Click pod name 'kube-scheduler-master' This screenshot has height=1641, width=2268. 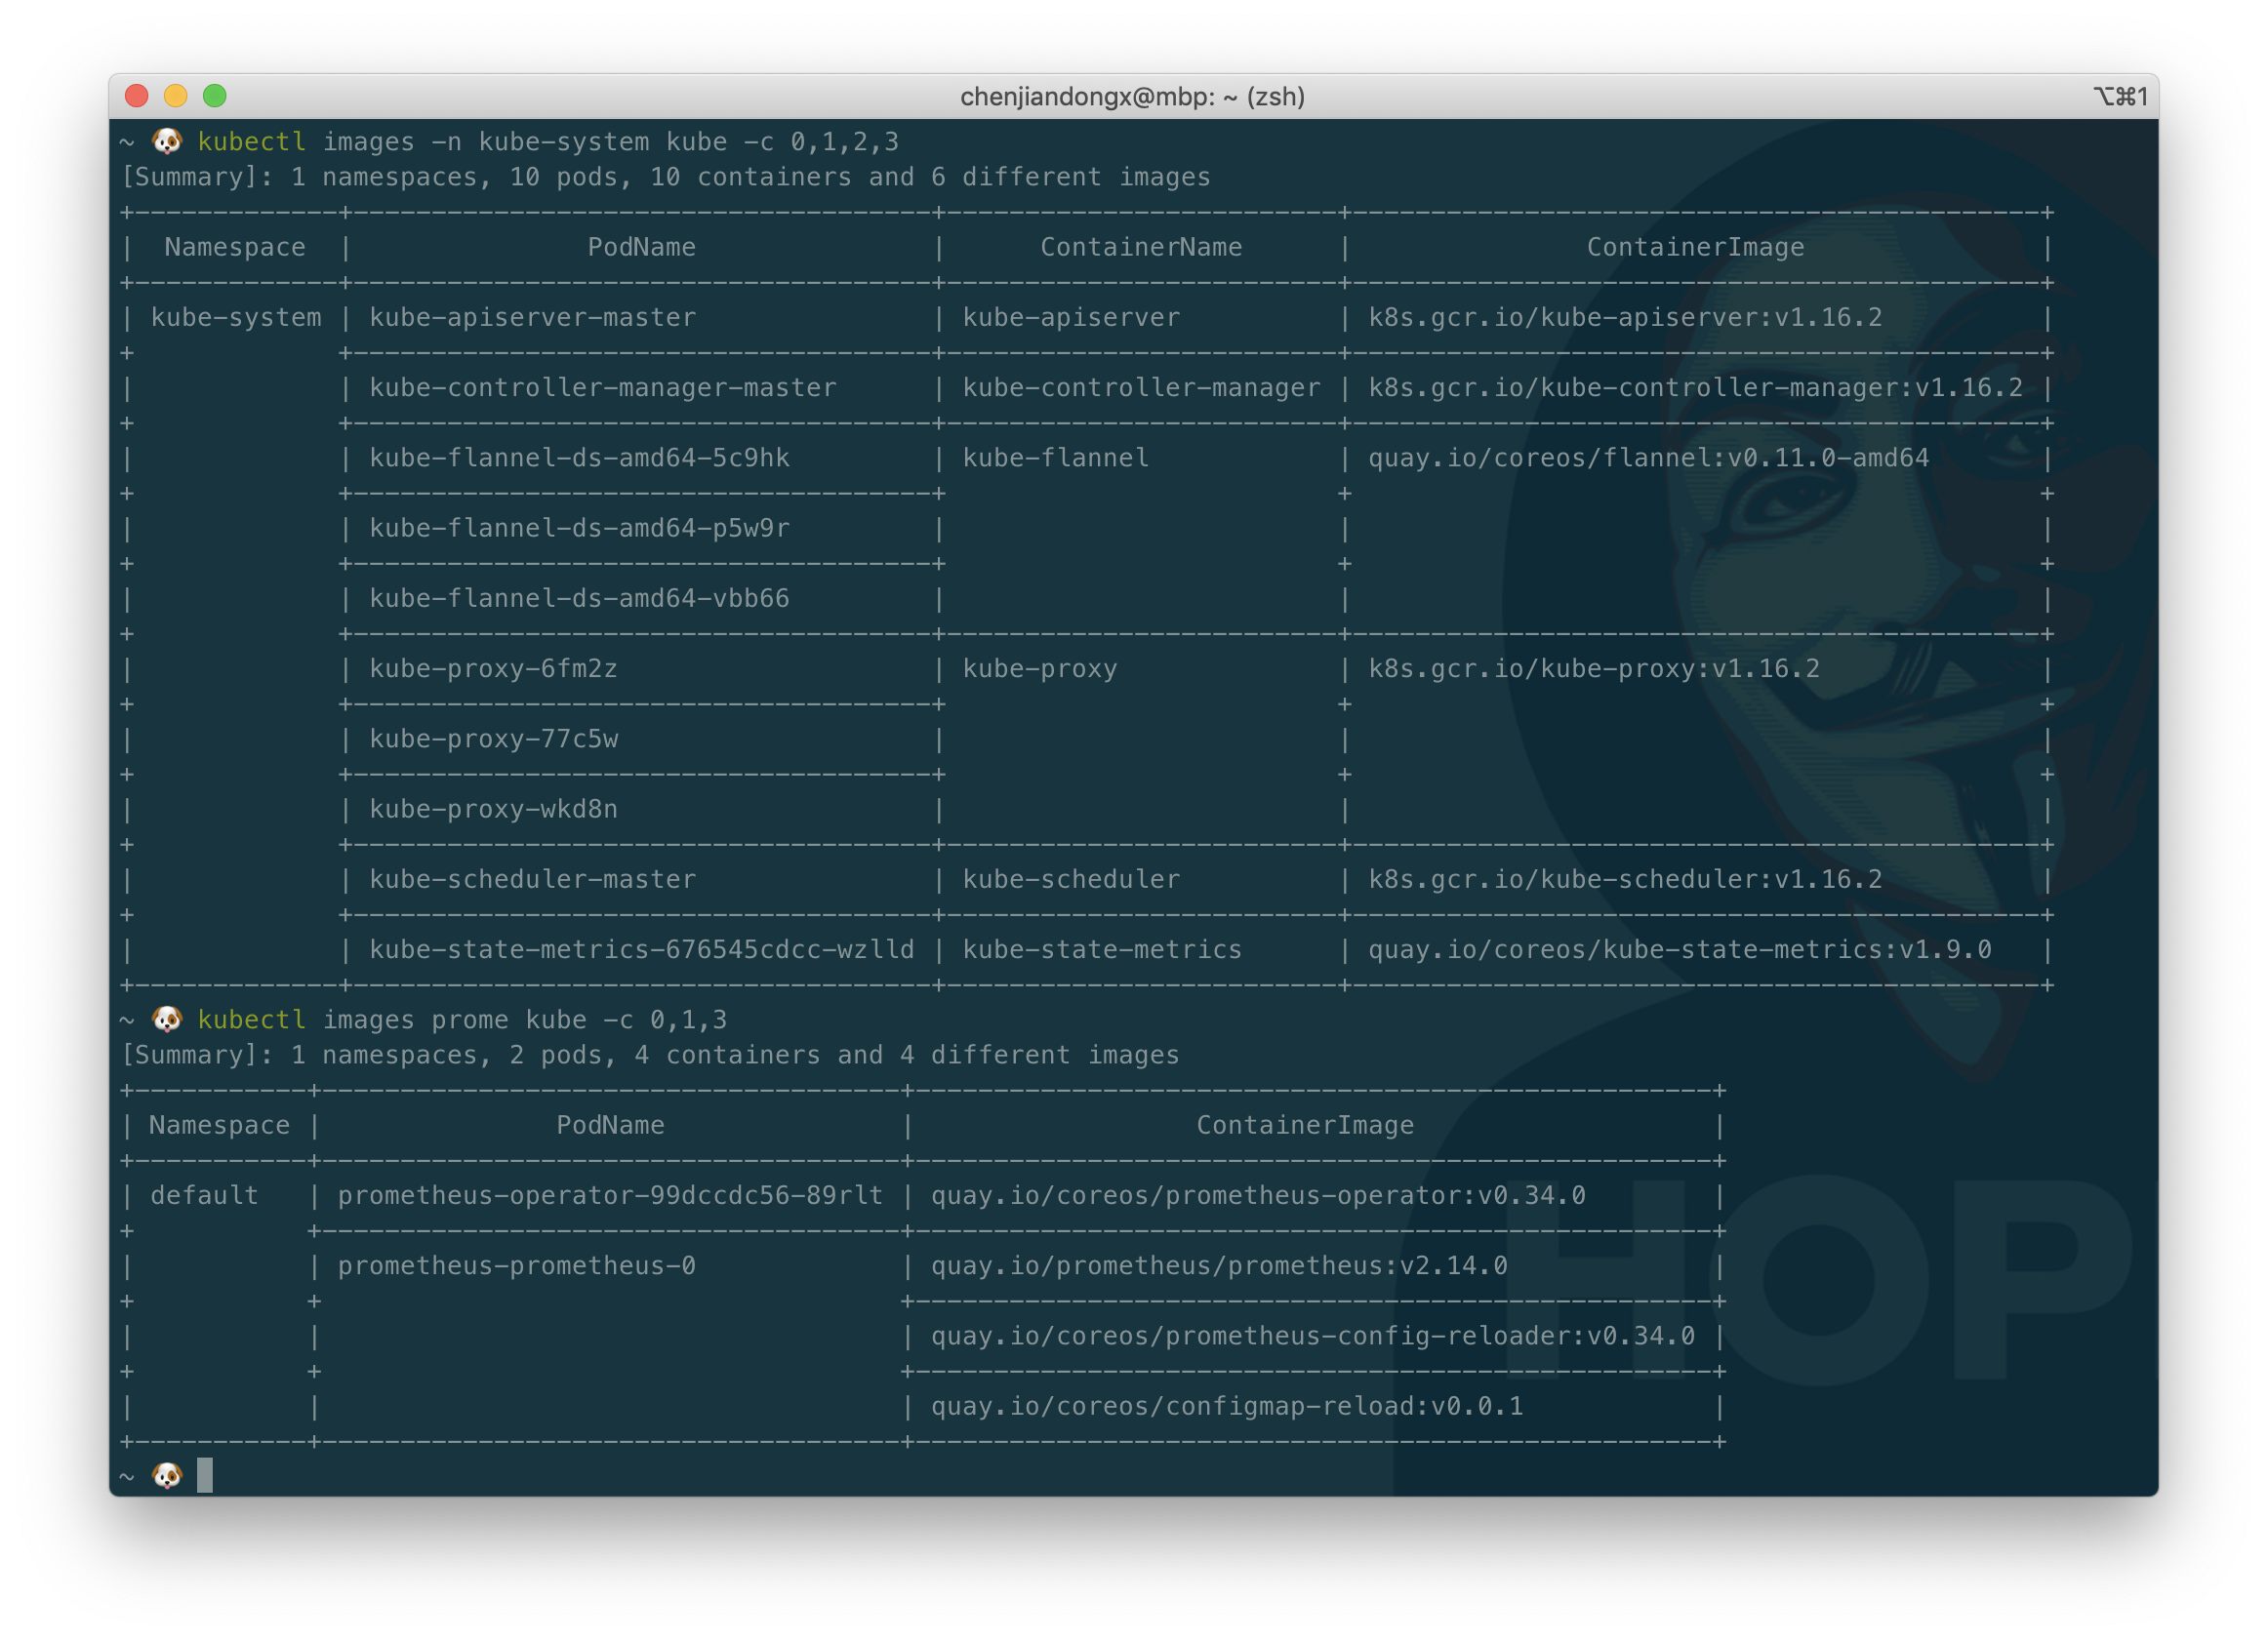(532, 879)
